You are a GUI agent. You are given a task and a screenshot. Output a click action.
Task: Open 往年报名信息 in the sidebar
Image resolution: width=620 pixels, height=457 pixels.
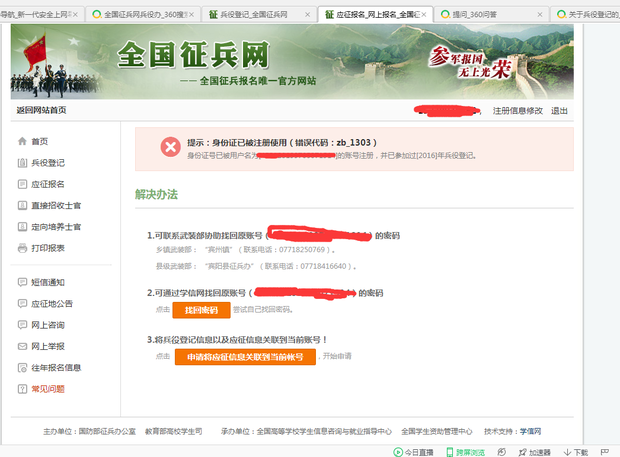coord(56,367)
